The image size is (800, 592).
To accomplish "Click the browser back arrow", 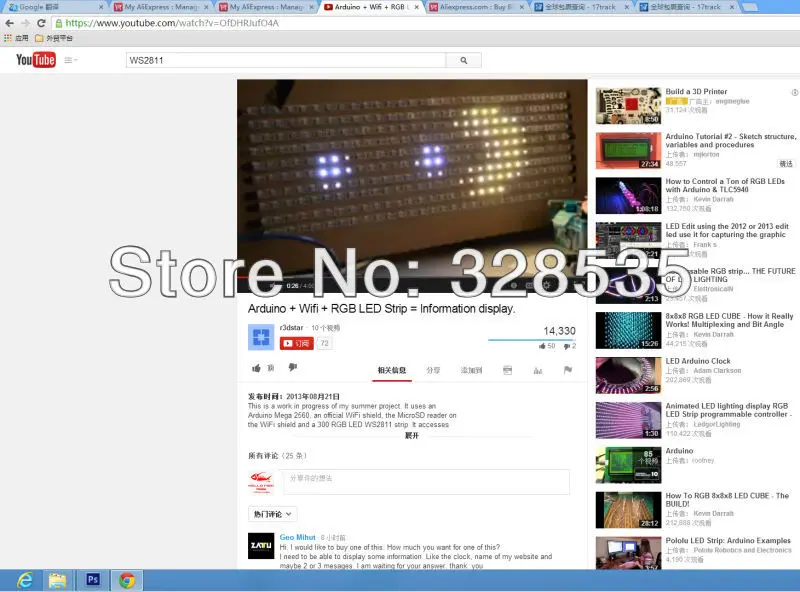I will 9,23.
